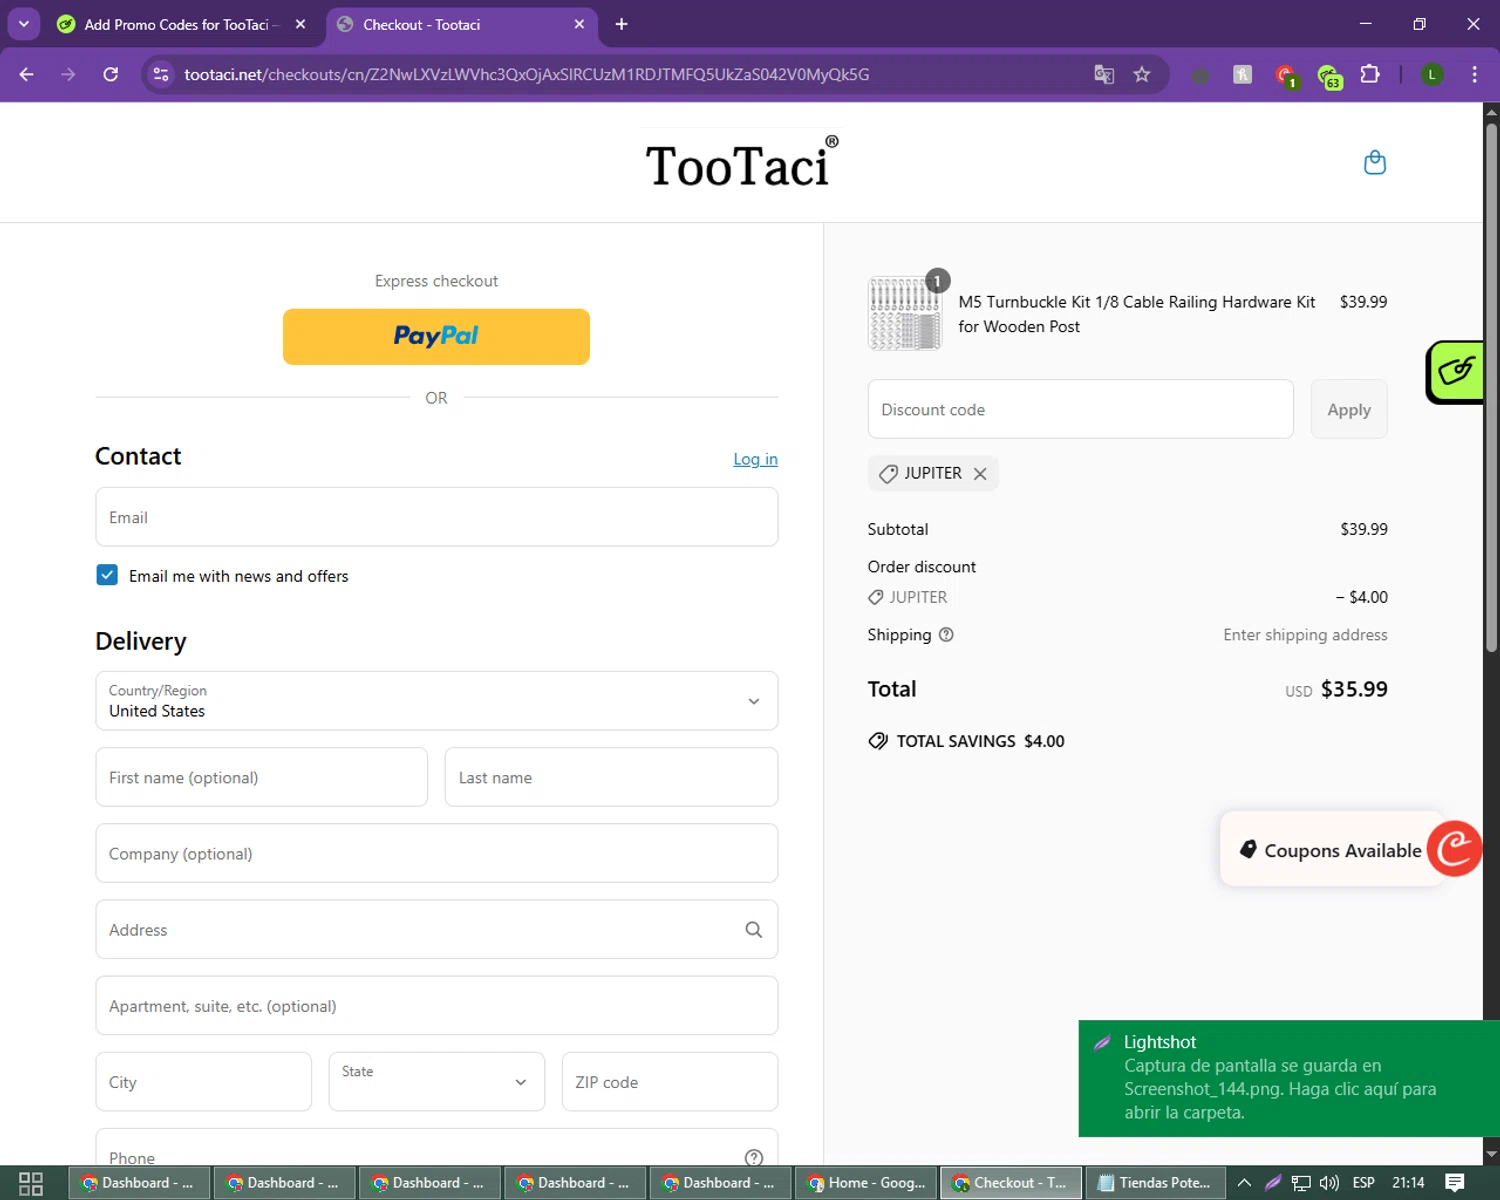Click the taskbar clock showing 21:14
Screen dimensions: 1500x1200
pyautogui.click(x=1408, y=1183)
